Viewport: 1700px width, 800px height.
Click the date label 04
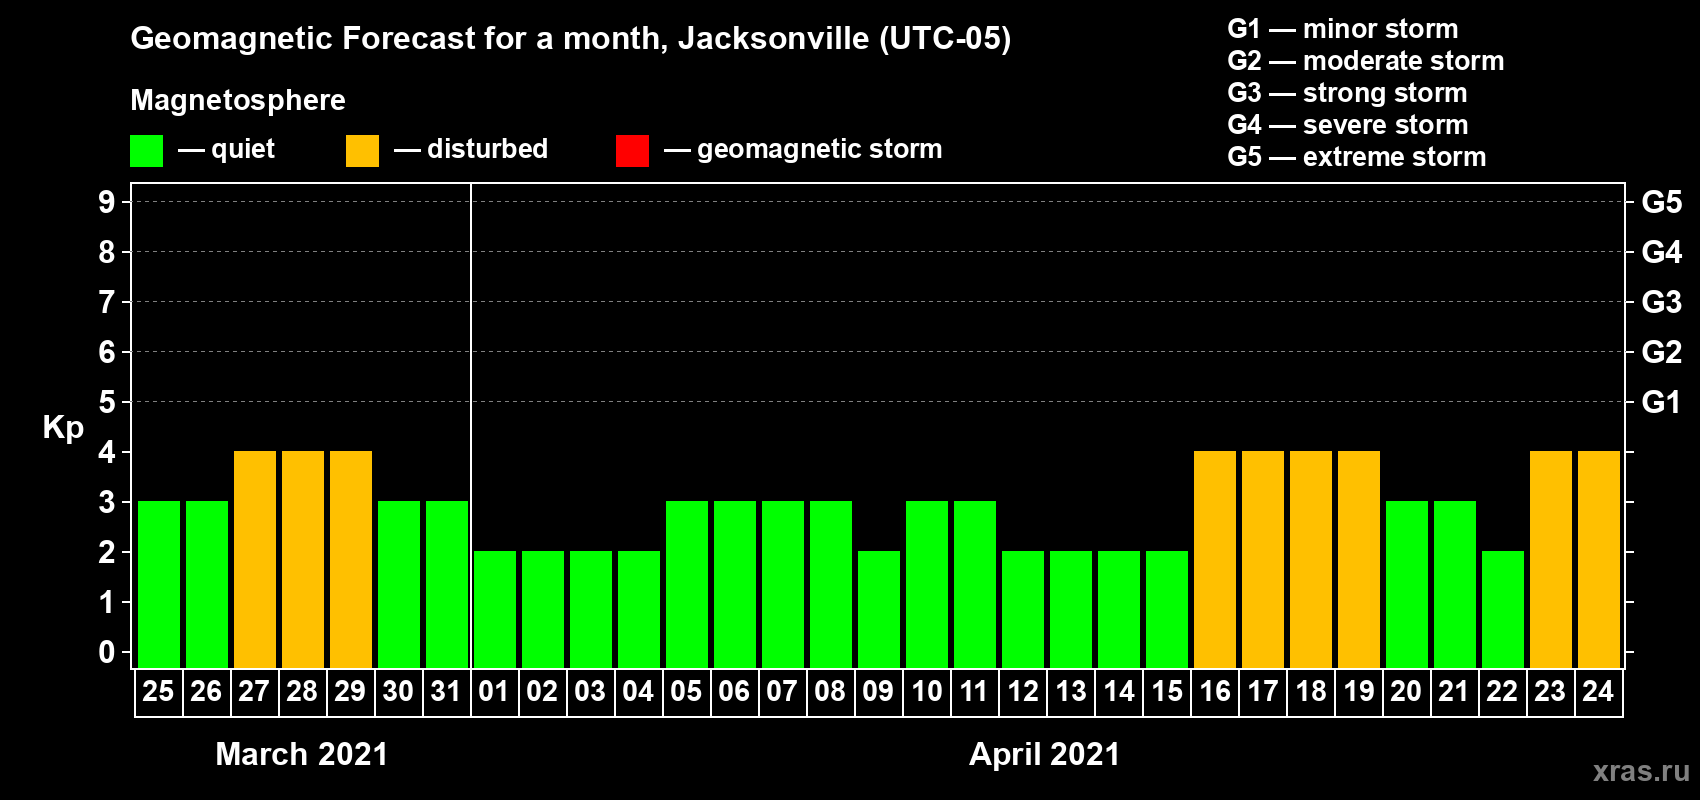tap(638, 691)
